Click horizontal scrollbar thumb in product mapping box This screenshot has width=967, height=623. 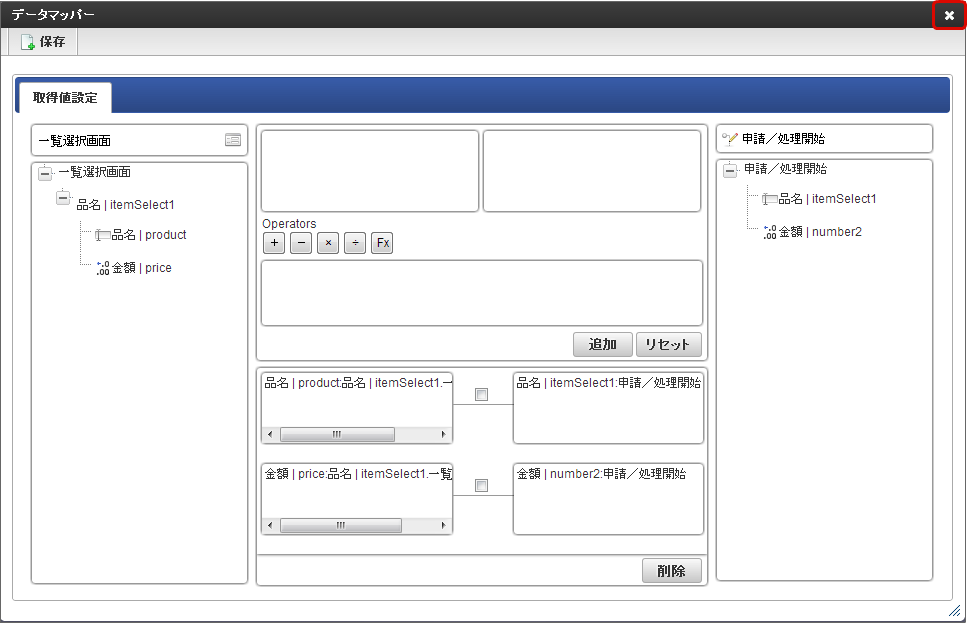337,434
